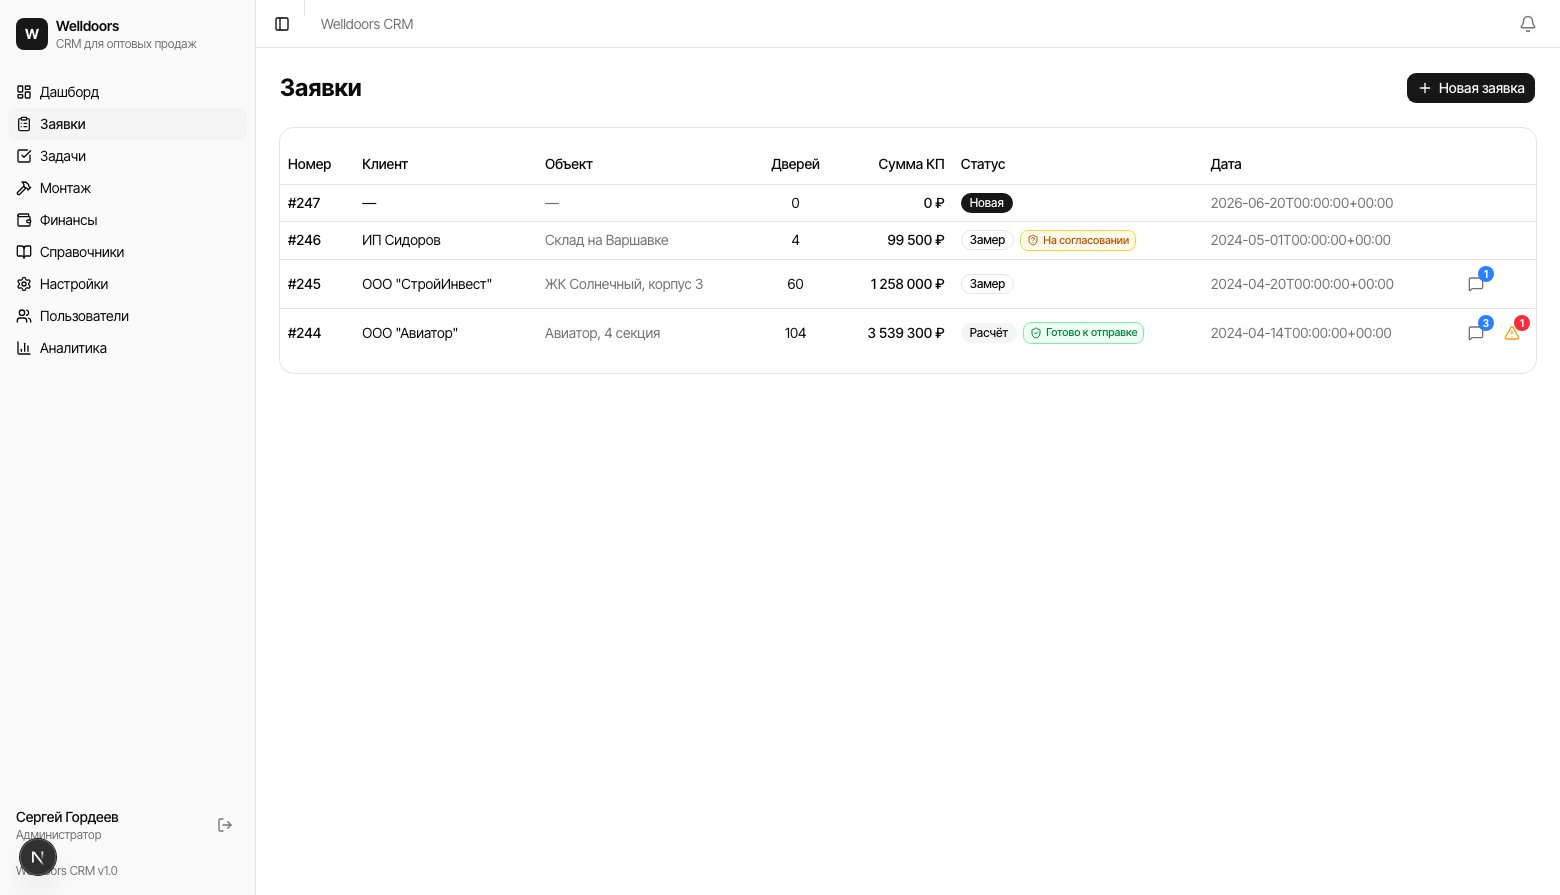Click the Расчёт status badge
Viewport: 1560px width, 895px height.
point(989,333)
